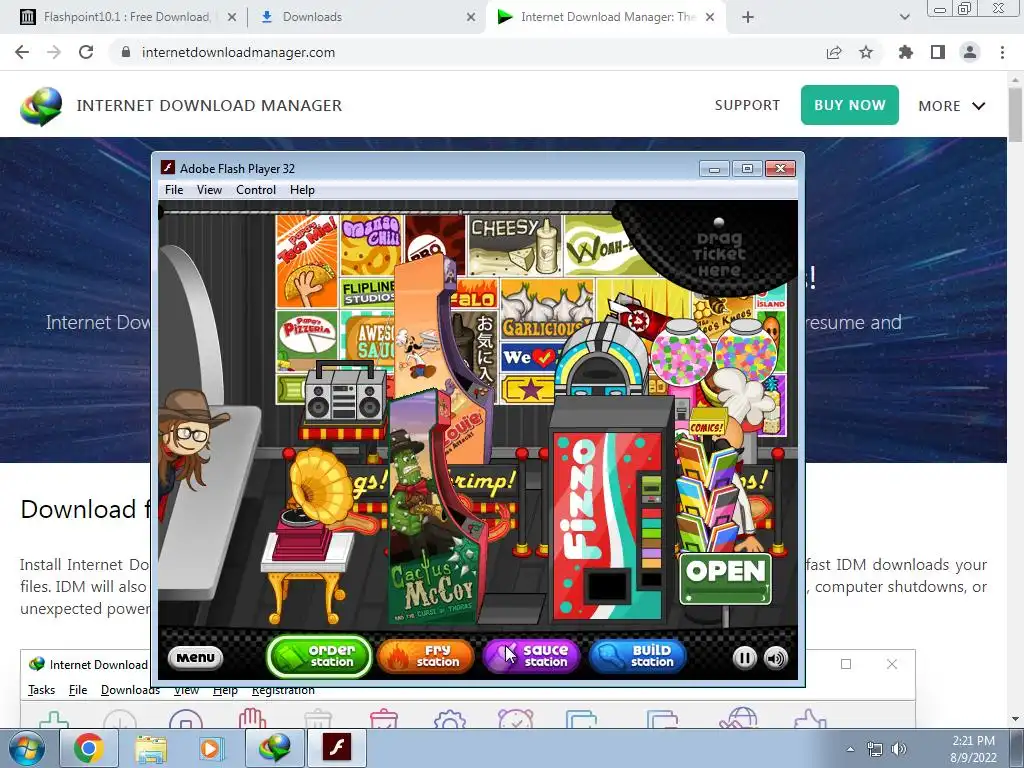Go forward in Chrome

[x=54, y=52]
